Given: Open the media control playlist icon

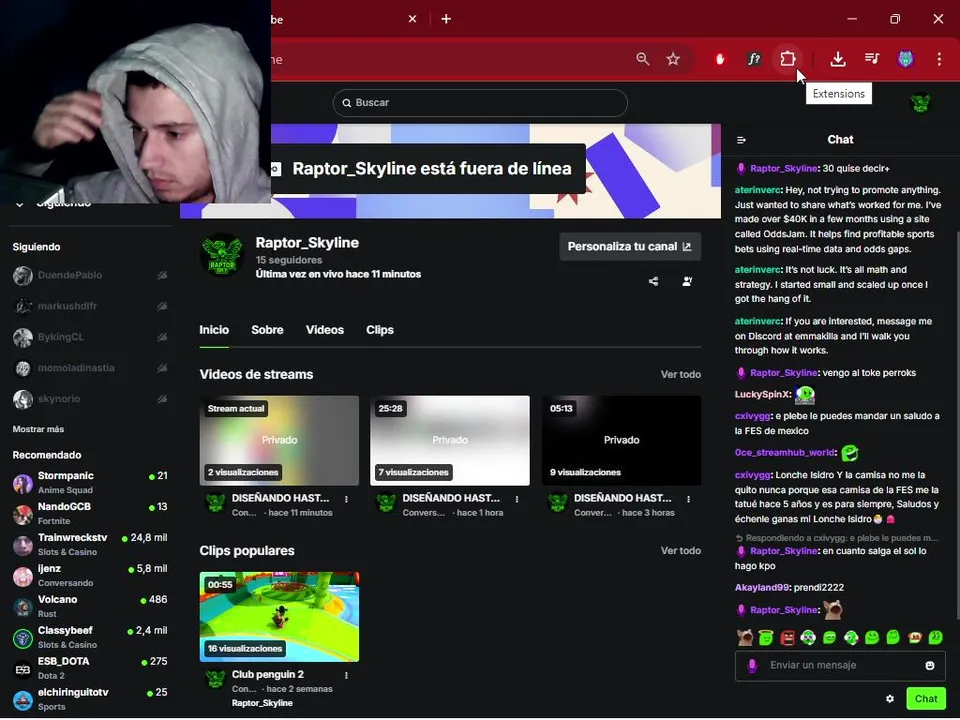Looking at the screenshot, I should click(x=871, y=59).
